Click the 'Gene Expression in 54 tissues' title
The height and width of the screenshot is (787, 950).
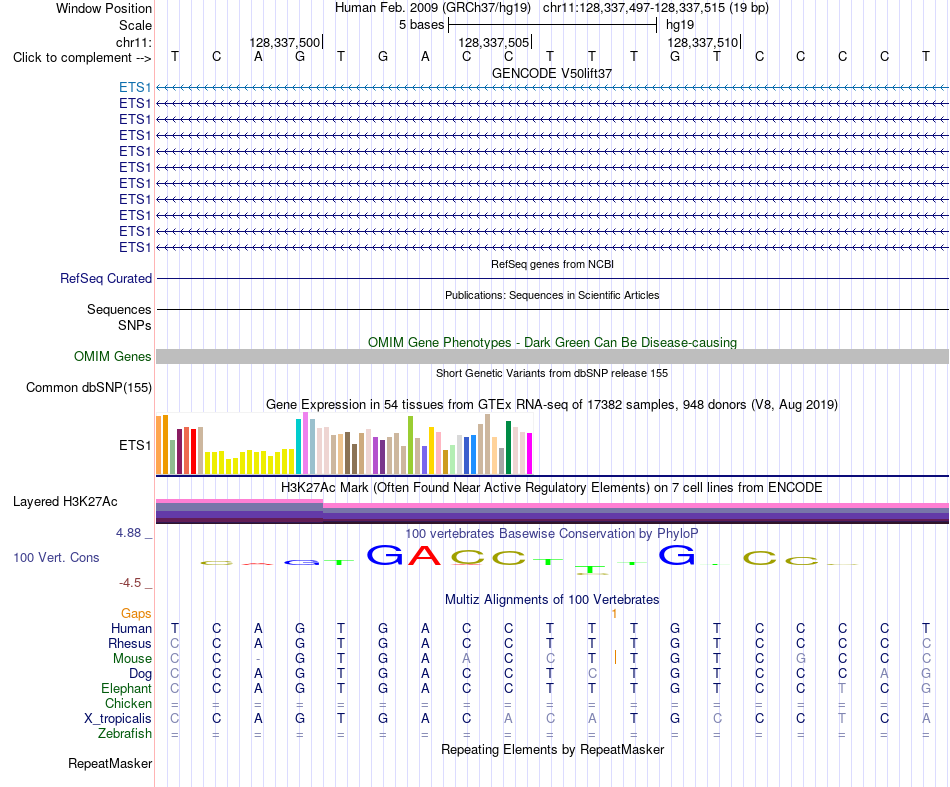552,405
